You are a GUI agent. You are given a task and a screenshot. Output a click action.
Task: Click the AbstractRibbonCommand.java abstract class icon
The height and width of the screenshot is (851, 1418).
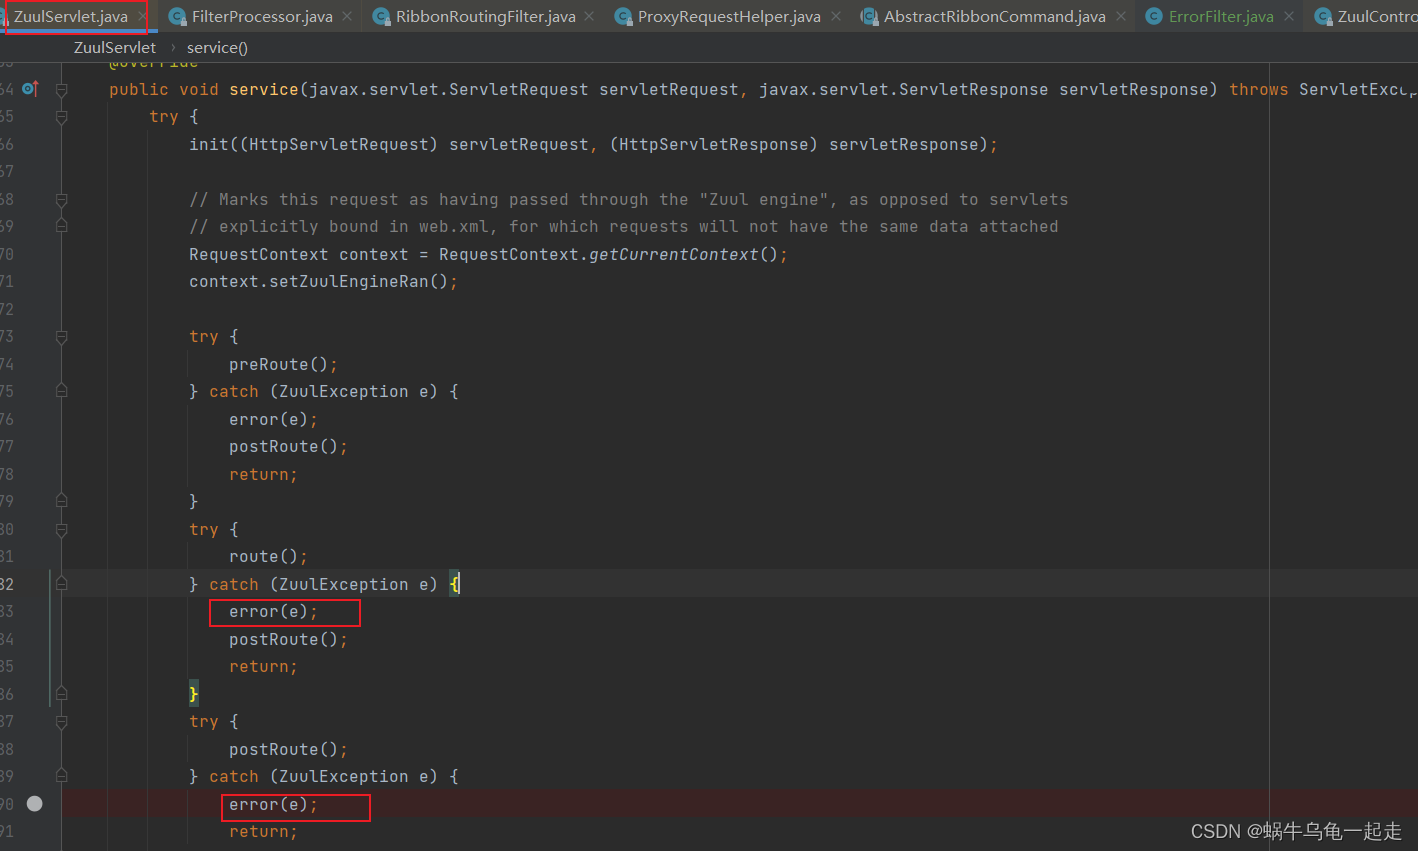pyautogui.click(x=869, y=17)
